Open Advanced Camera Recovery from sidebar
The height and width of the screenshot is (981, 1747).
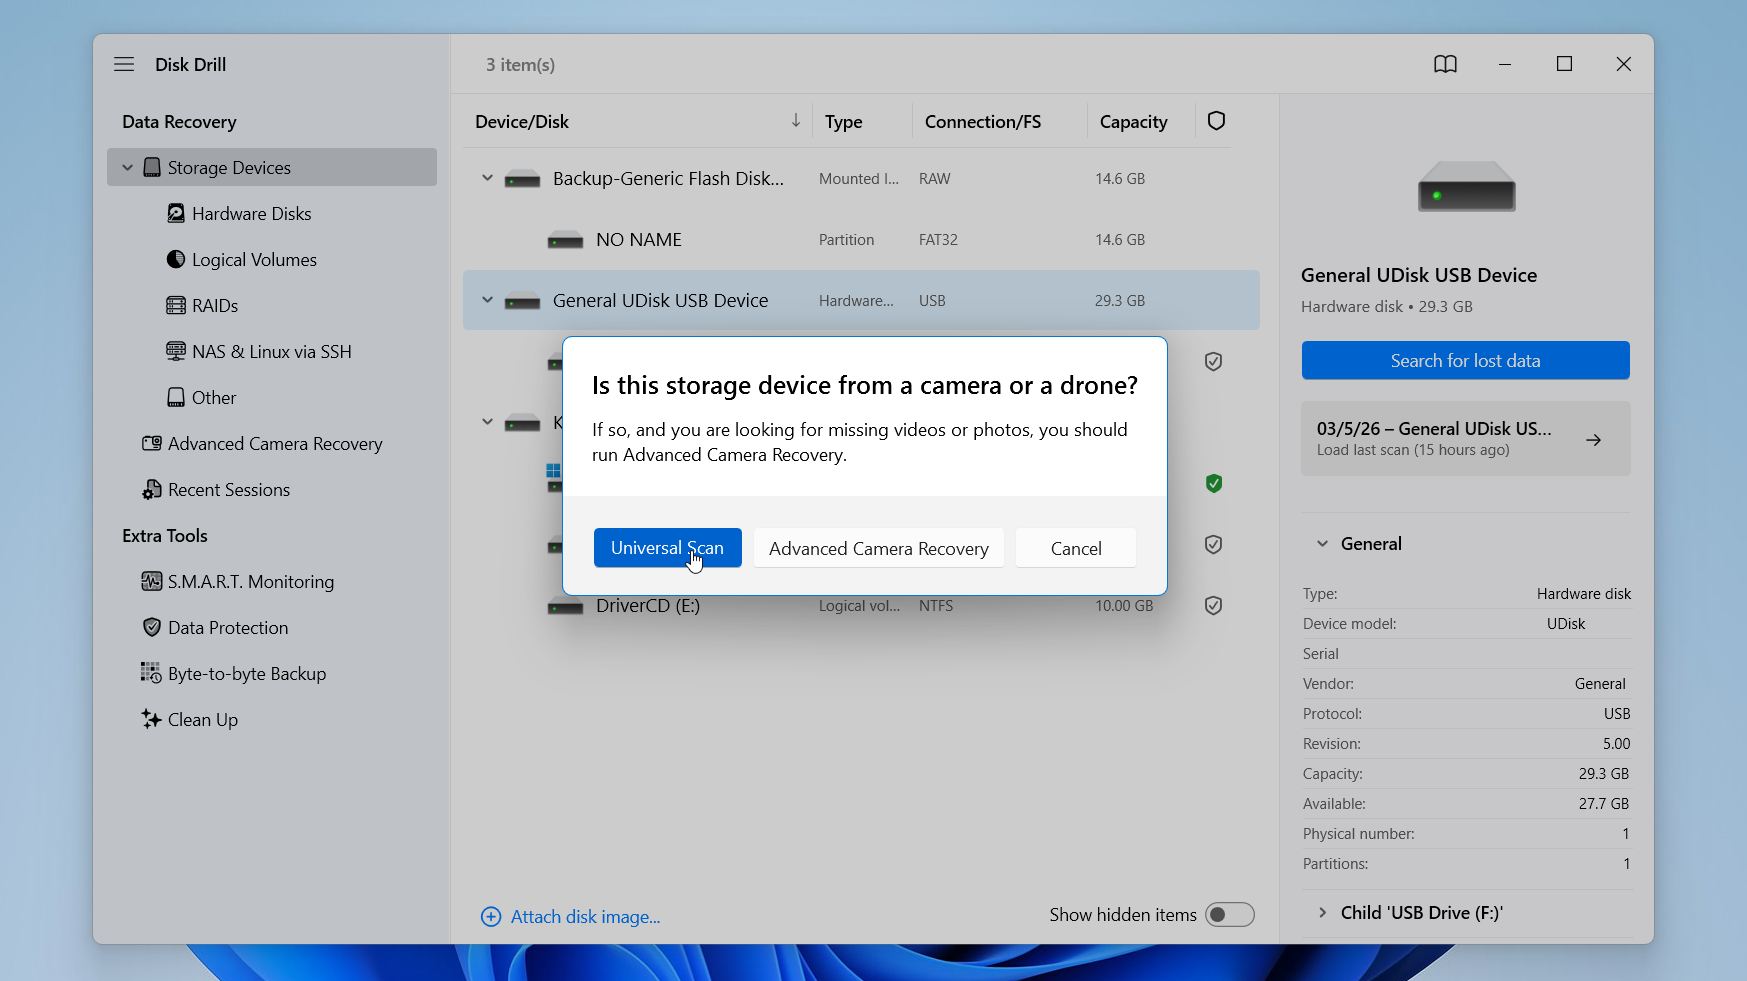[x=275, y=443]
